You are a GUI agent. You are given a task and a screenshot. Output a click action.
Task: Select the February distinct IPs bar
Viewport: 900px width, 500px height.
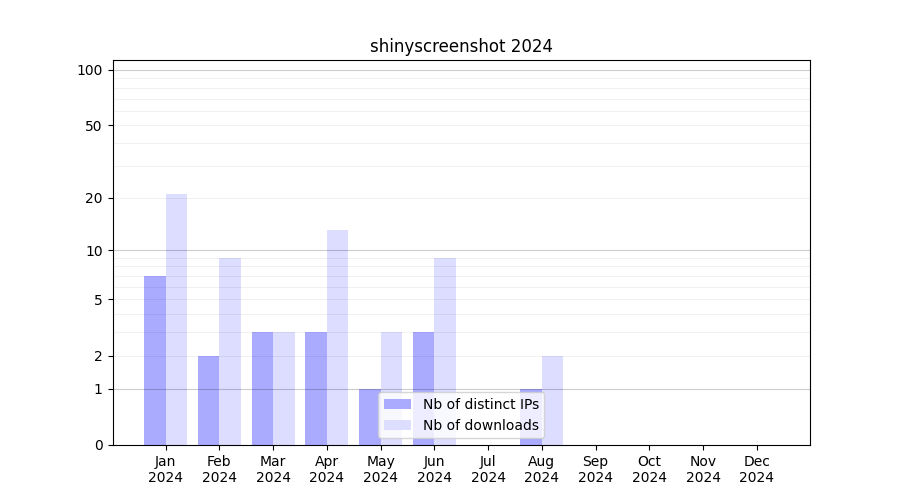click(208, 400)
